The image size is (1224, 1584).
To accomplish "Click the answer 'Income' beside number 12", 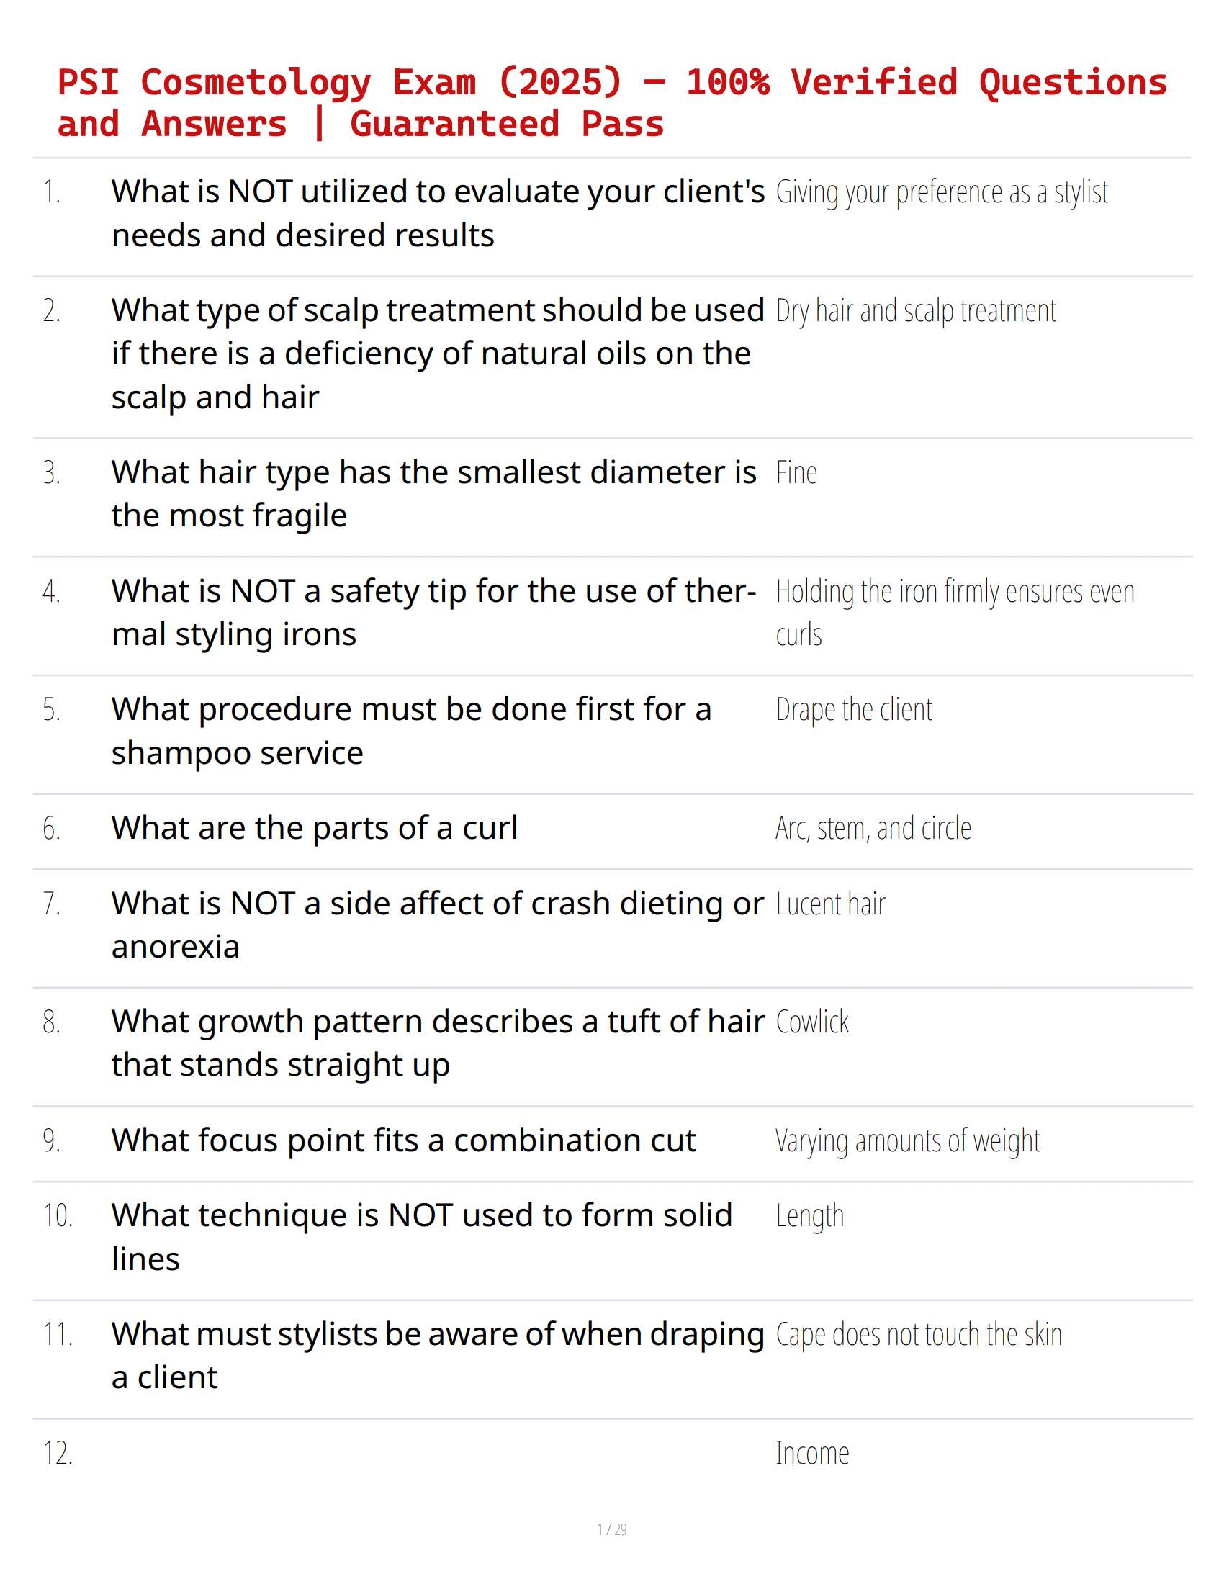I will [812, 1453].
